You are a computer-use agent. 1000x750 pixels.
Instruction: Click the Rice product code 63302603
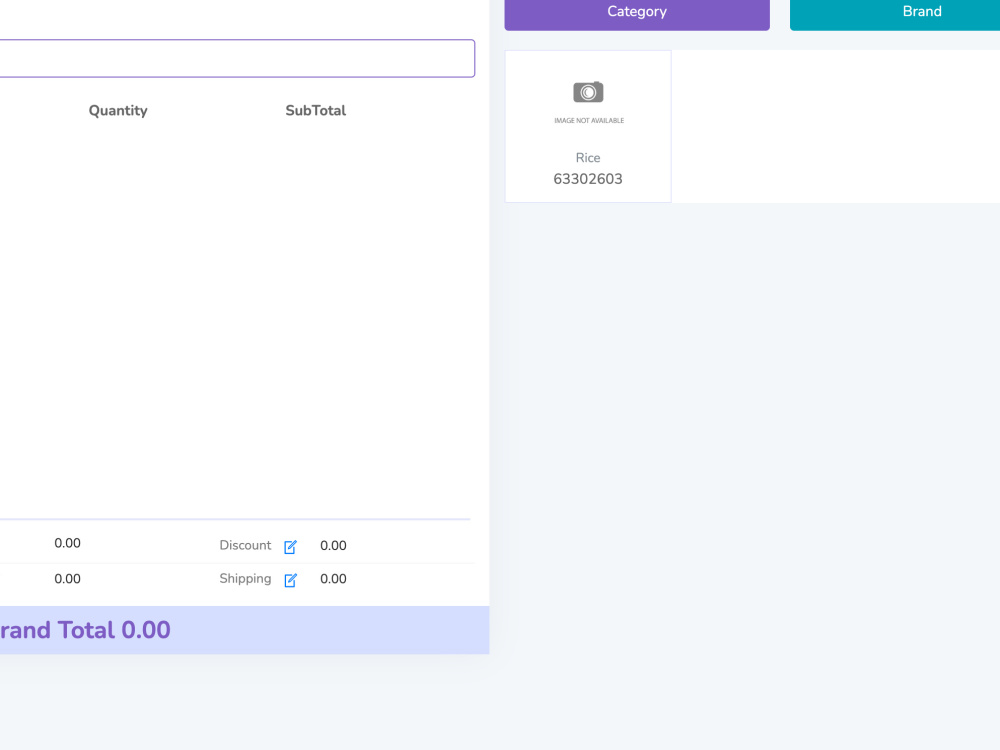tap(588, 179)
